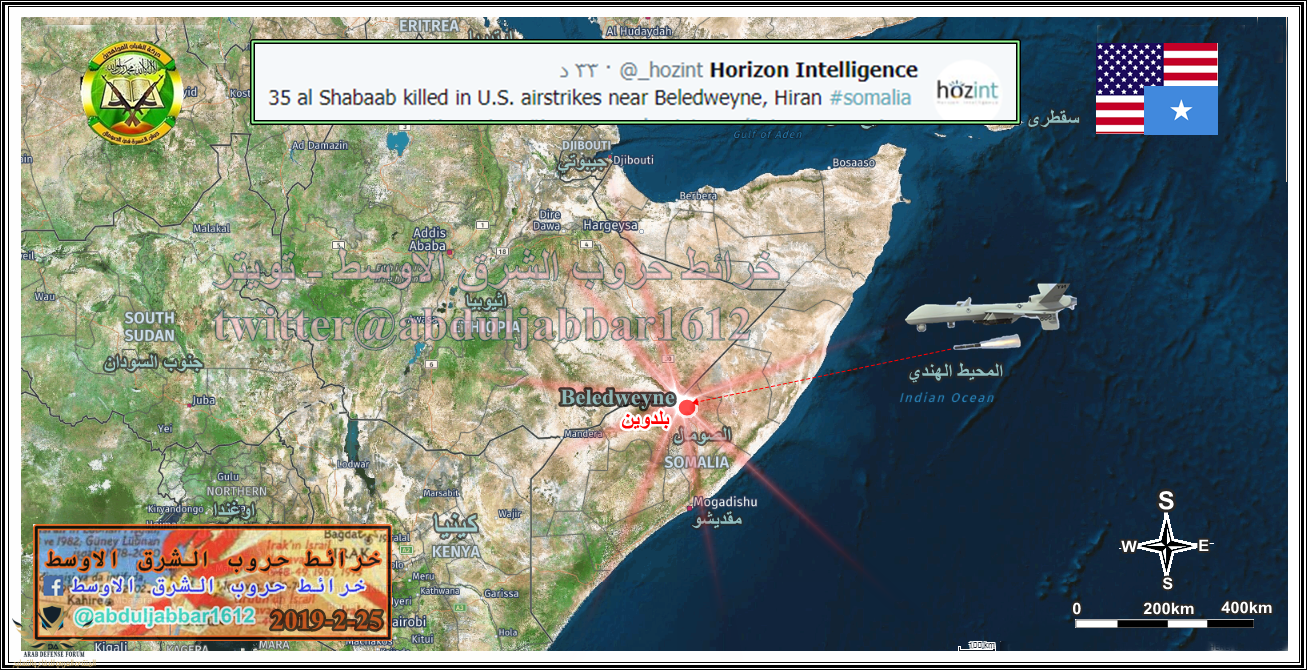Click the blue Somalia flag with star
Screen dimensions: 1307x670
coord(1181,110)
